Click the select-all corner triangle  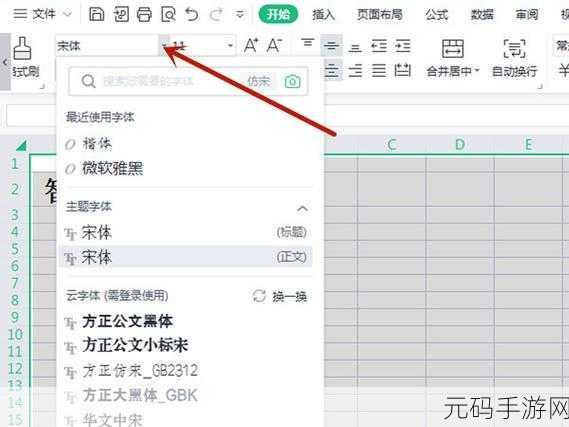[22, 145]
